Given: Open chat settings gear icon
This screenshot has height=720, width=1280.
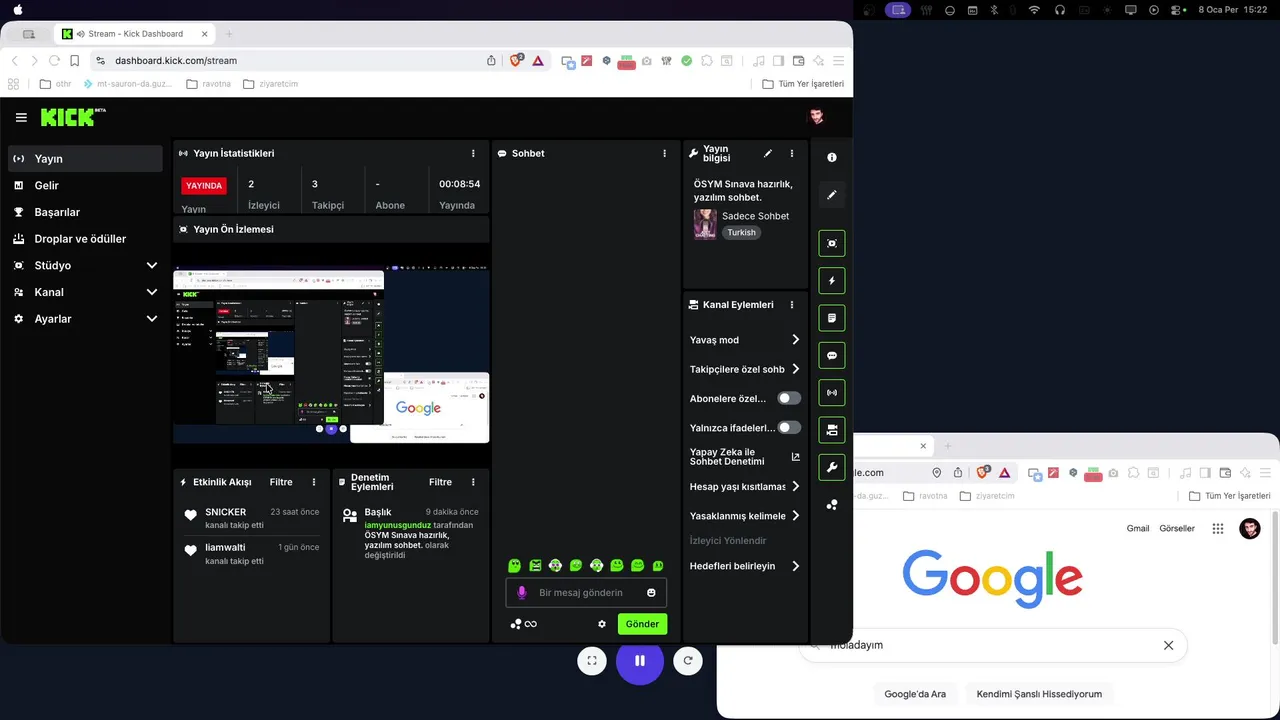Looking at the screenshot, I should coord(602,624).
